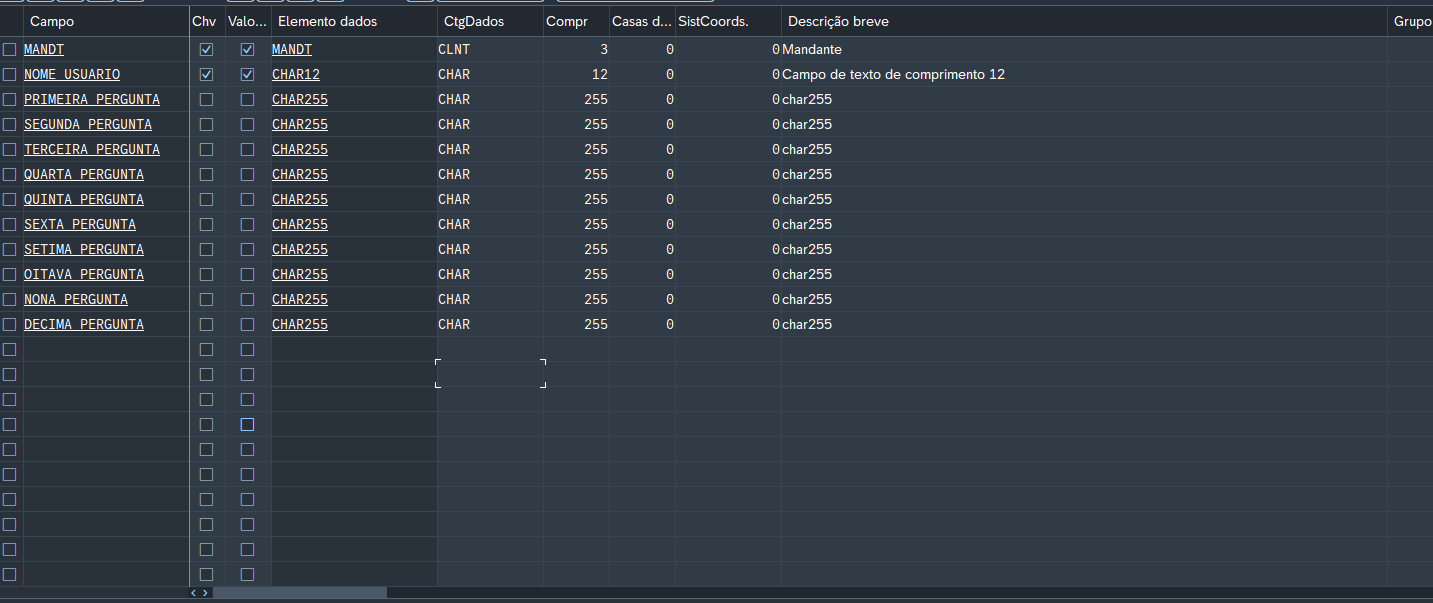Click the OITAVA_PERGUNTA field name
1433x603 pixels.
(x=83, y=274)
